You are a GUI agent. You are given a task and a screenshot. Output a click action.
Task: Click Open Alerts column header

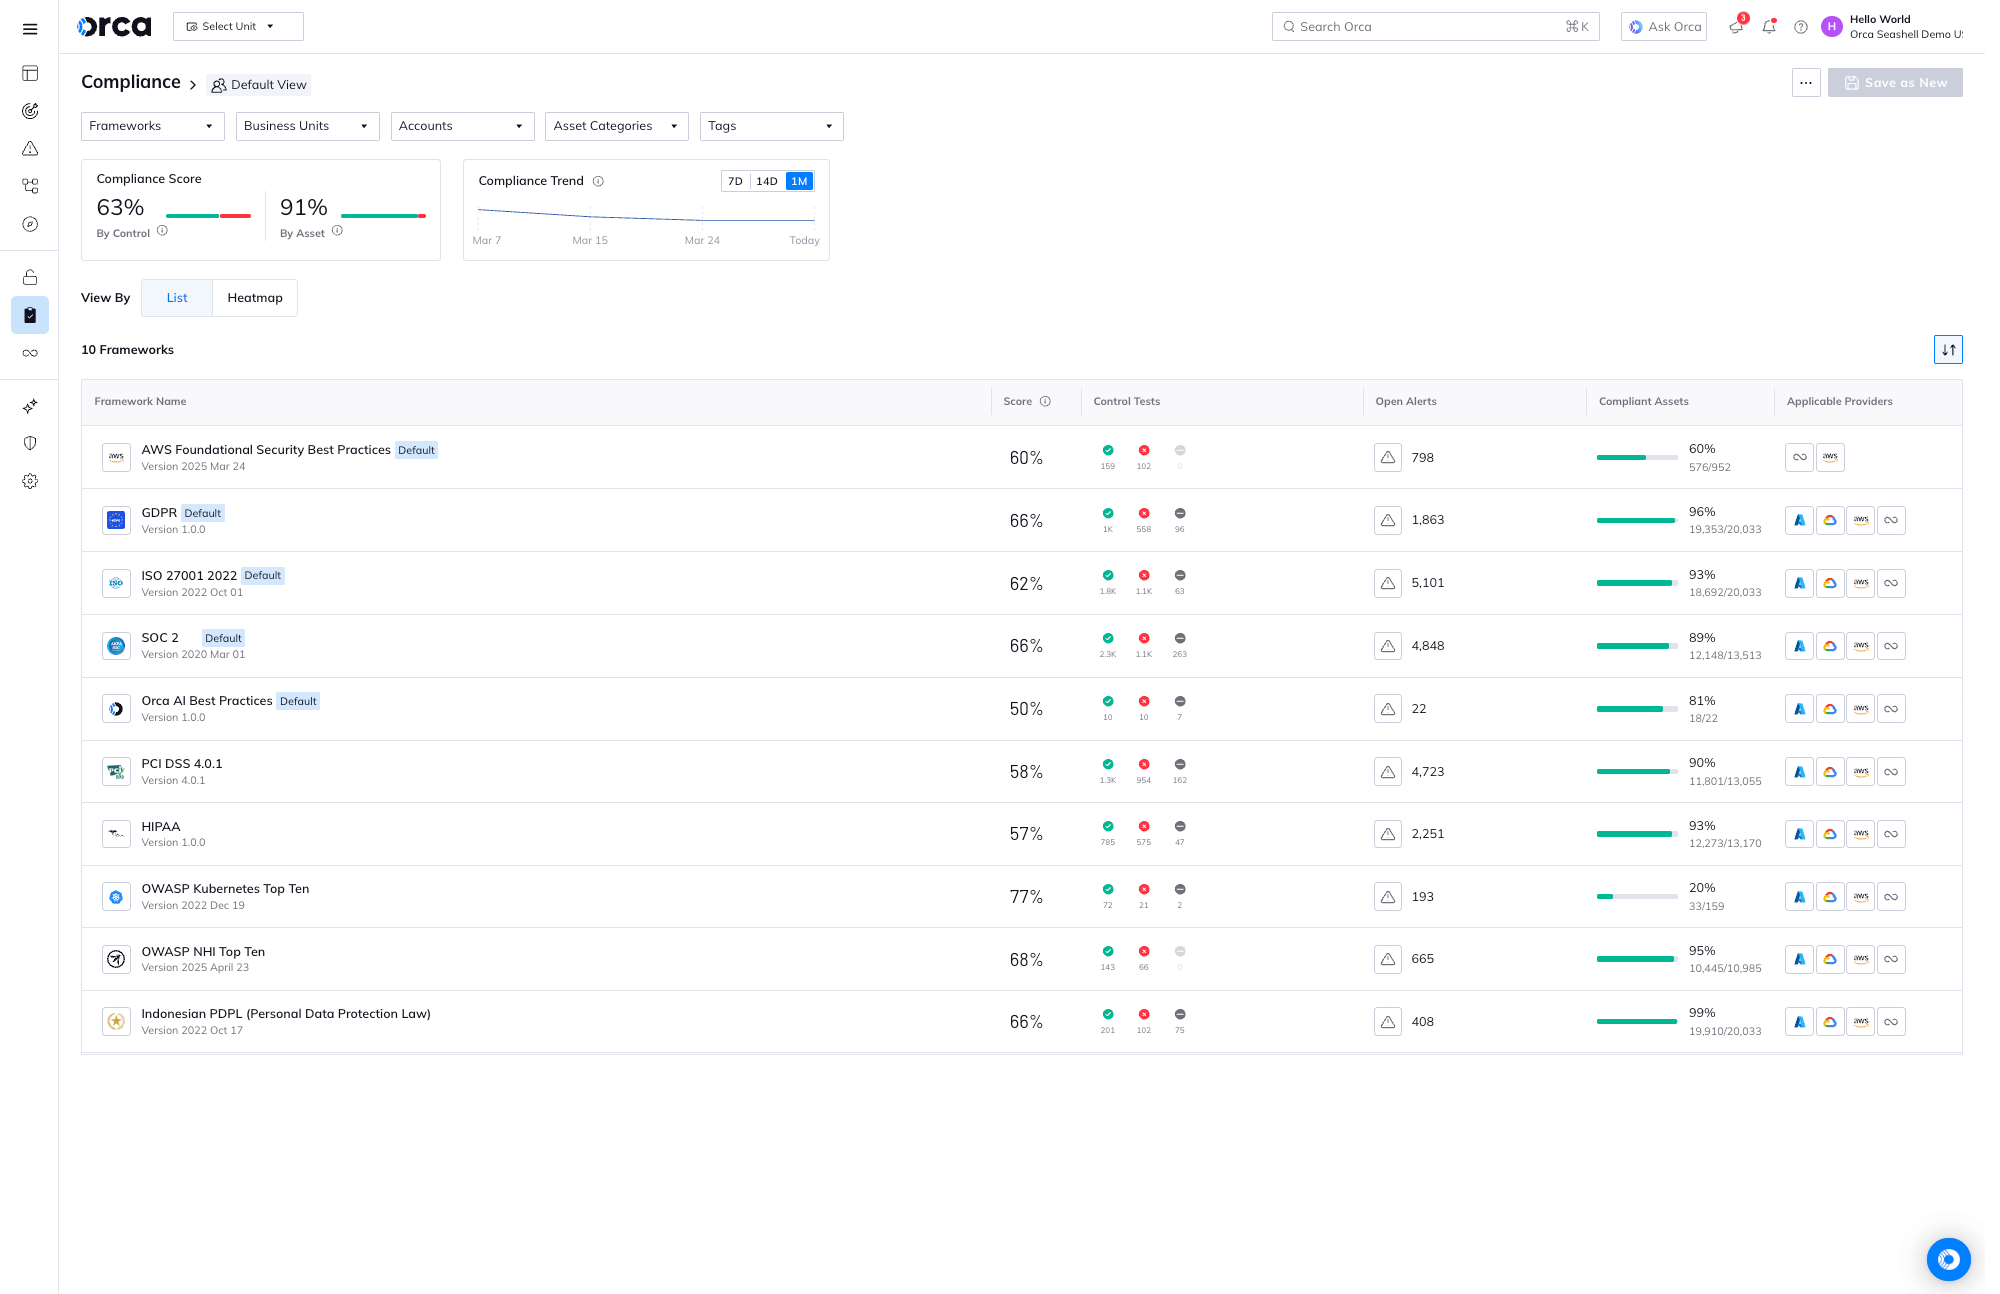pos(1405,402)
